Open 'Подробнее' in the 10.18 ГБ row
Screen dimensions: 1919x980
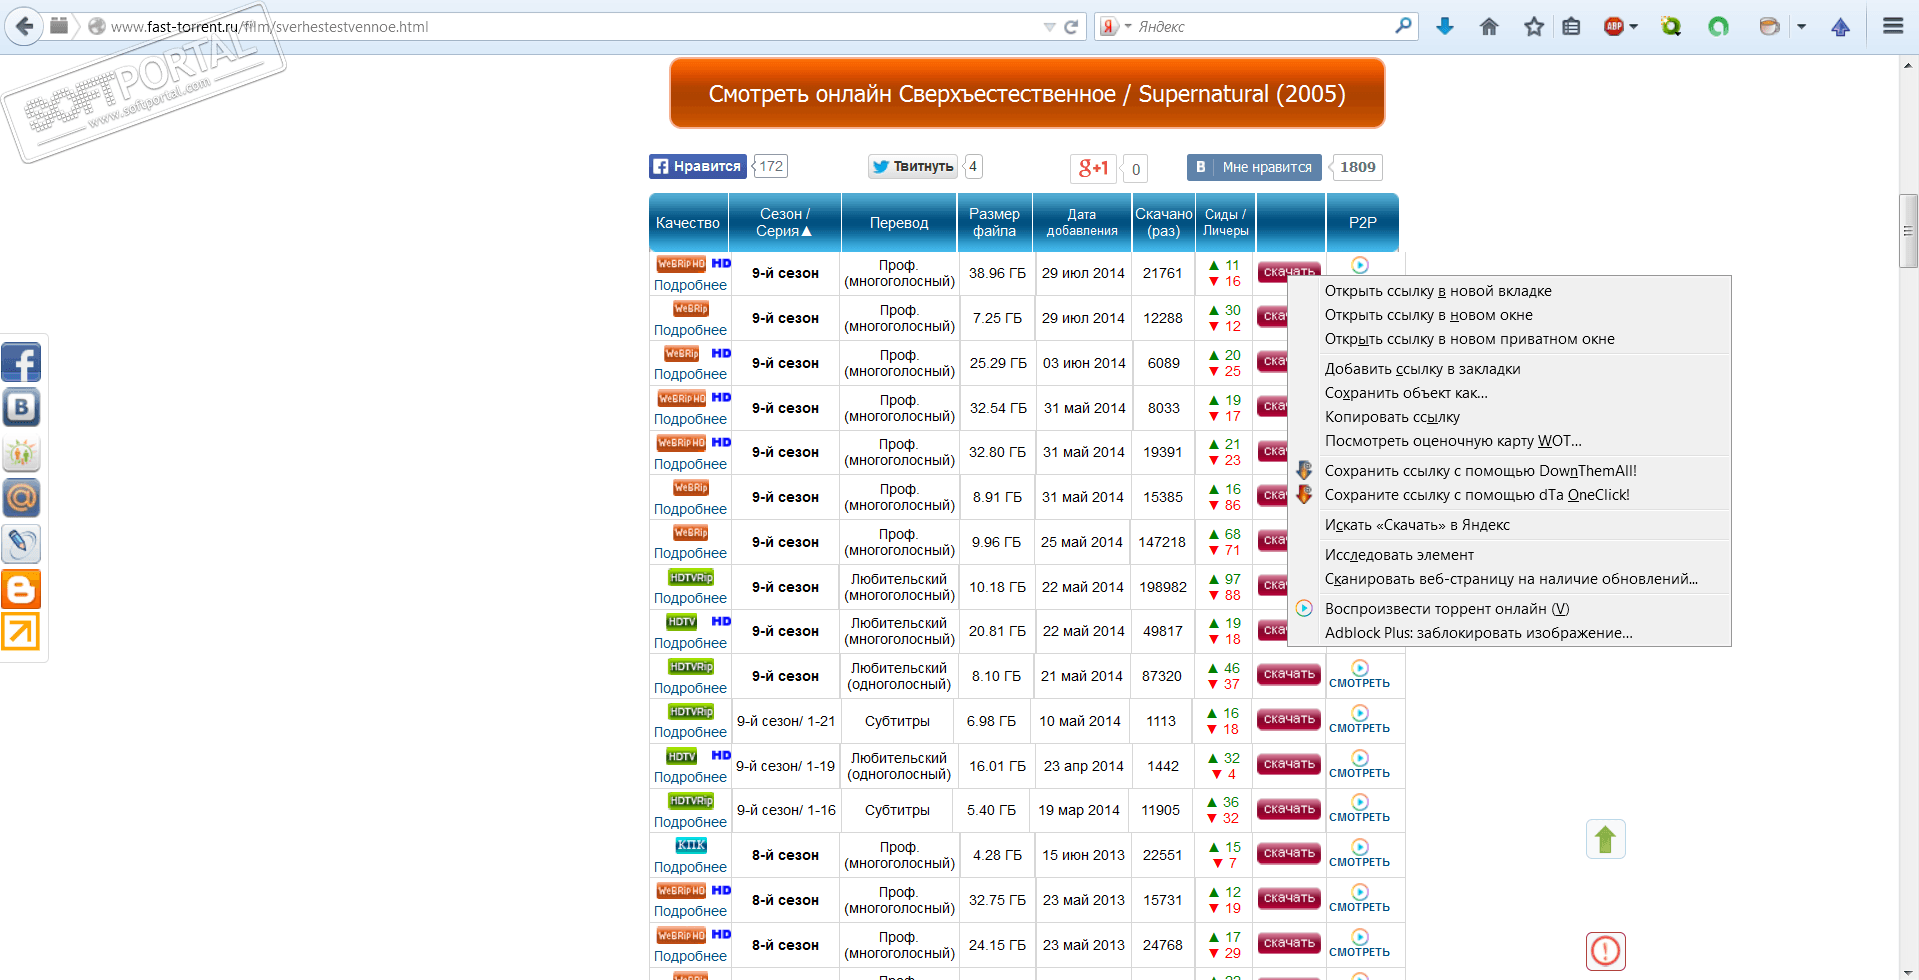[x=690, y=598]
